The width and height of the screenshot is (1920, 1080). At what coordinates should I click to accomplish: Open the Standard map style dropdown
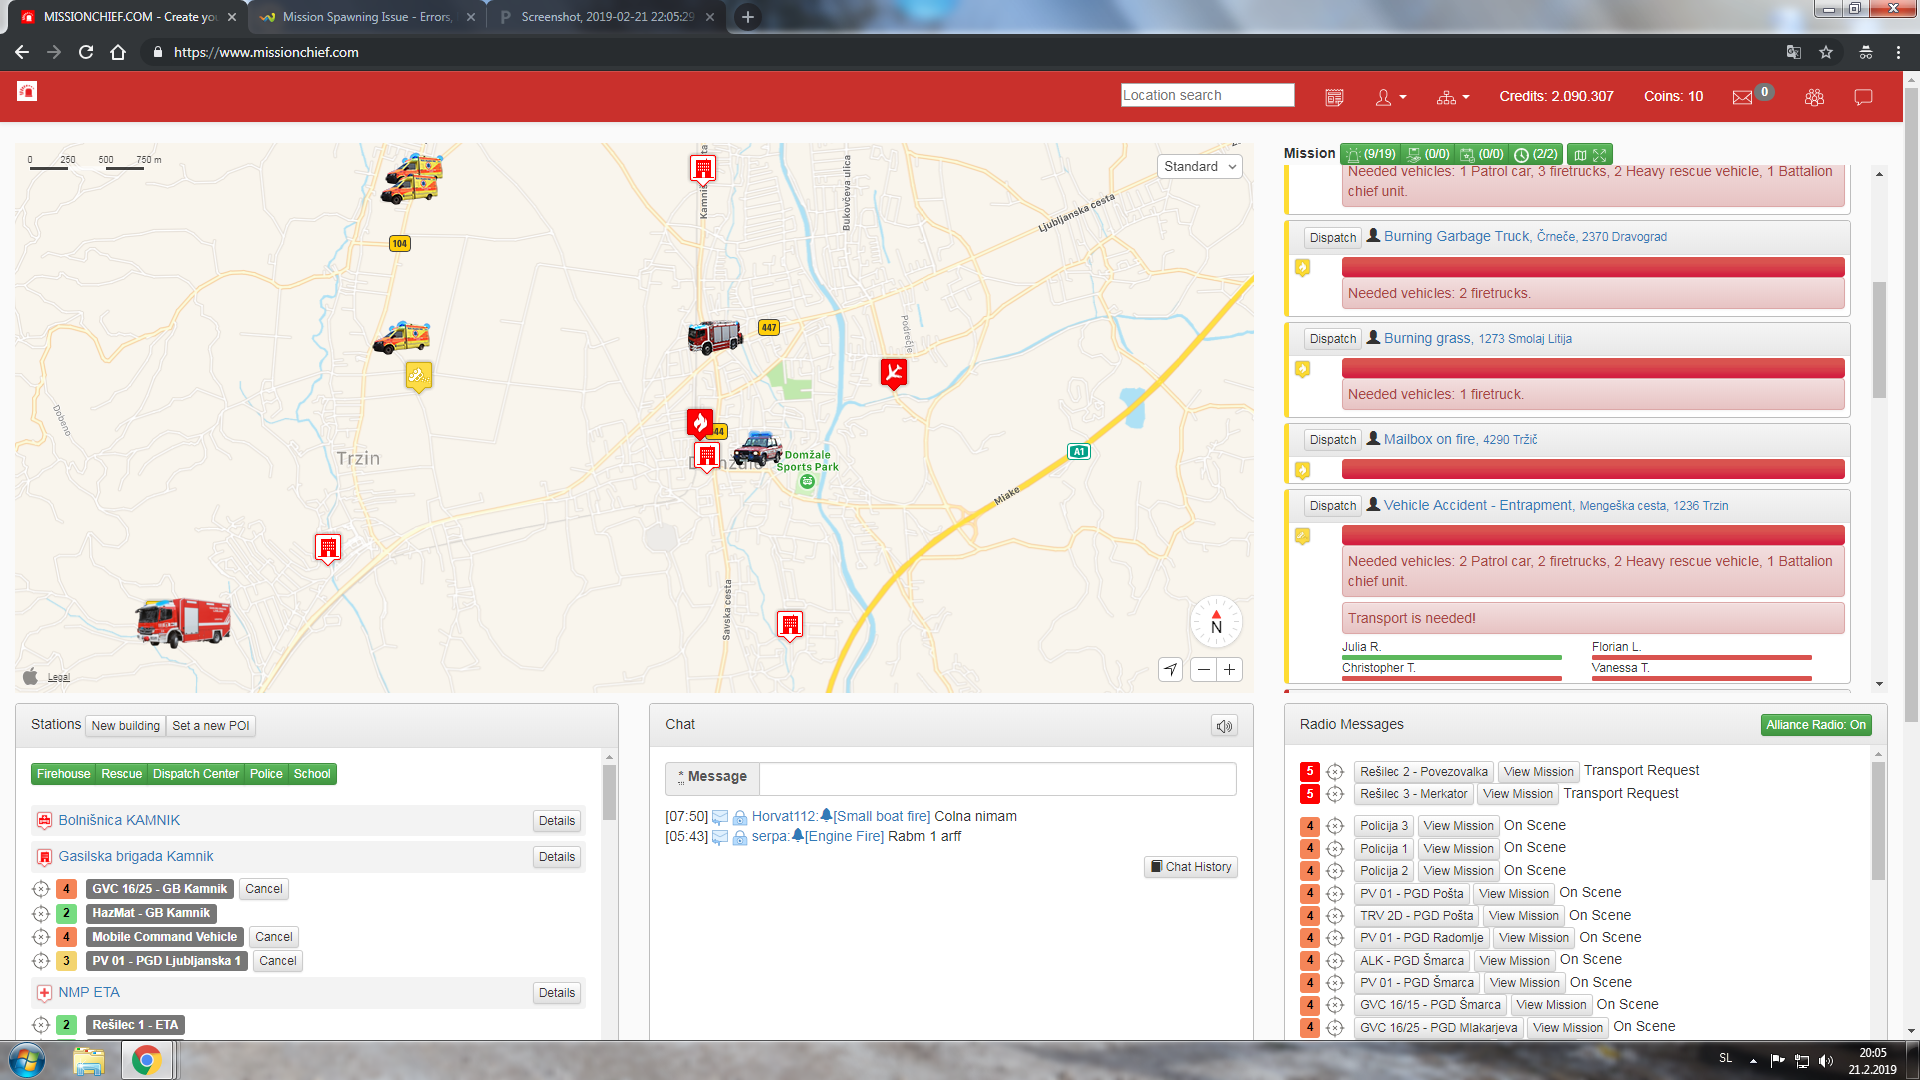pos(1200,166)
